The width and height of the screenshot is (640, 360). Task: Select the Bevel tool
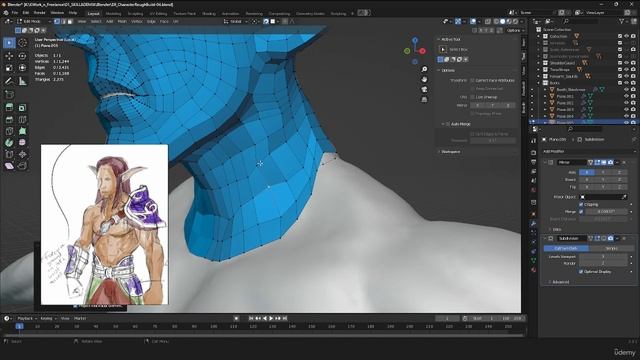pos(9,120)
